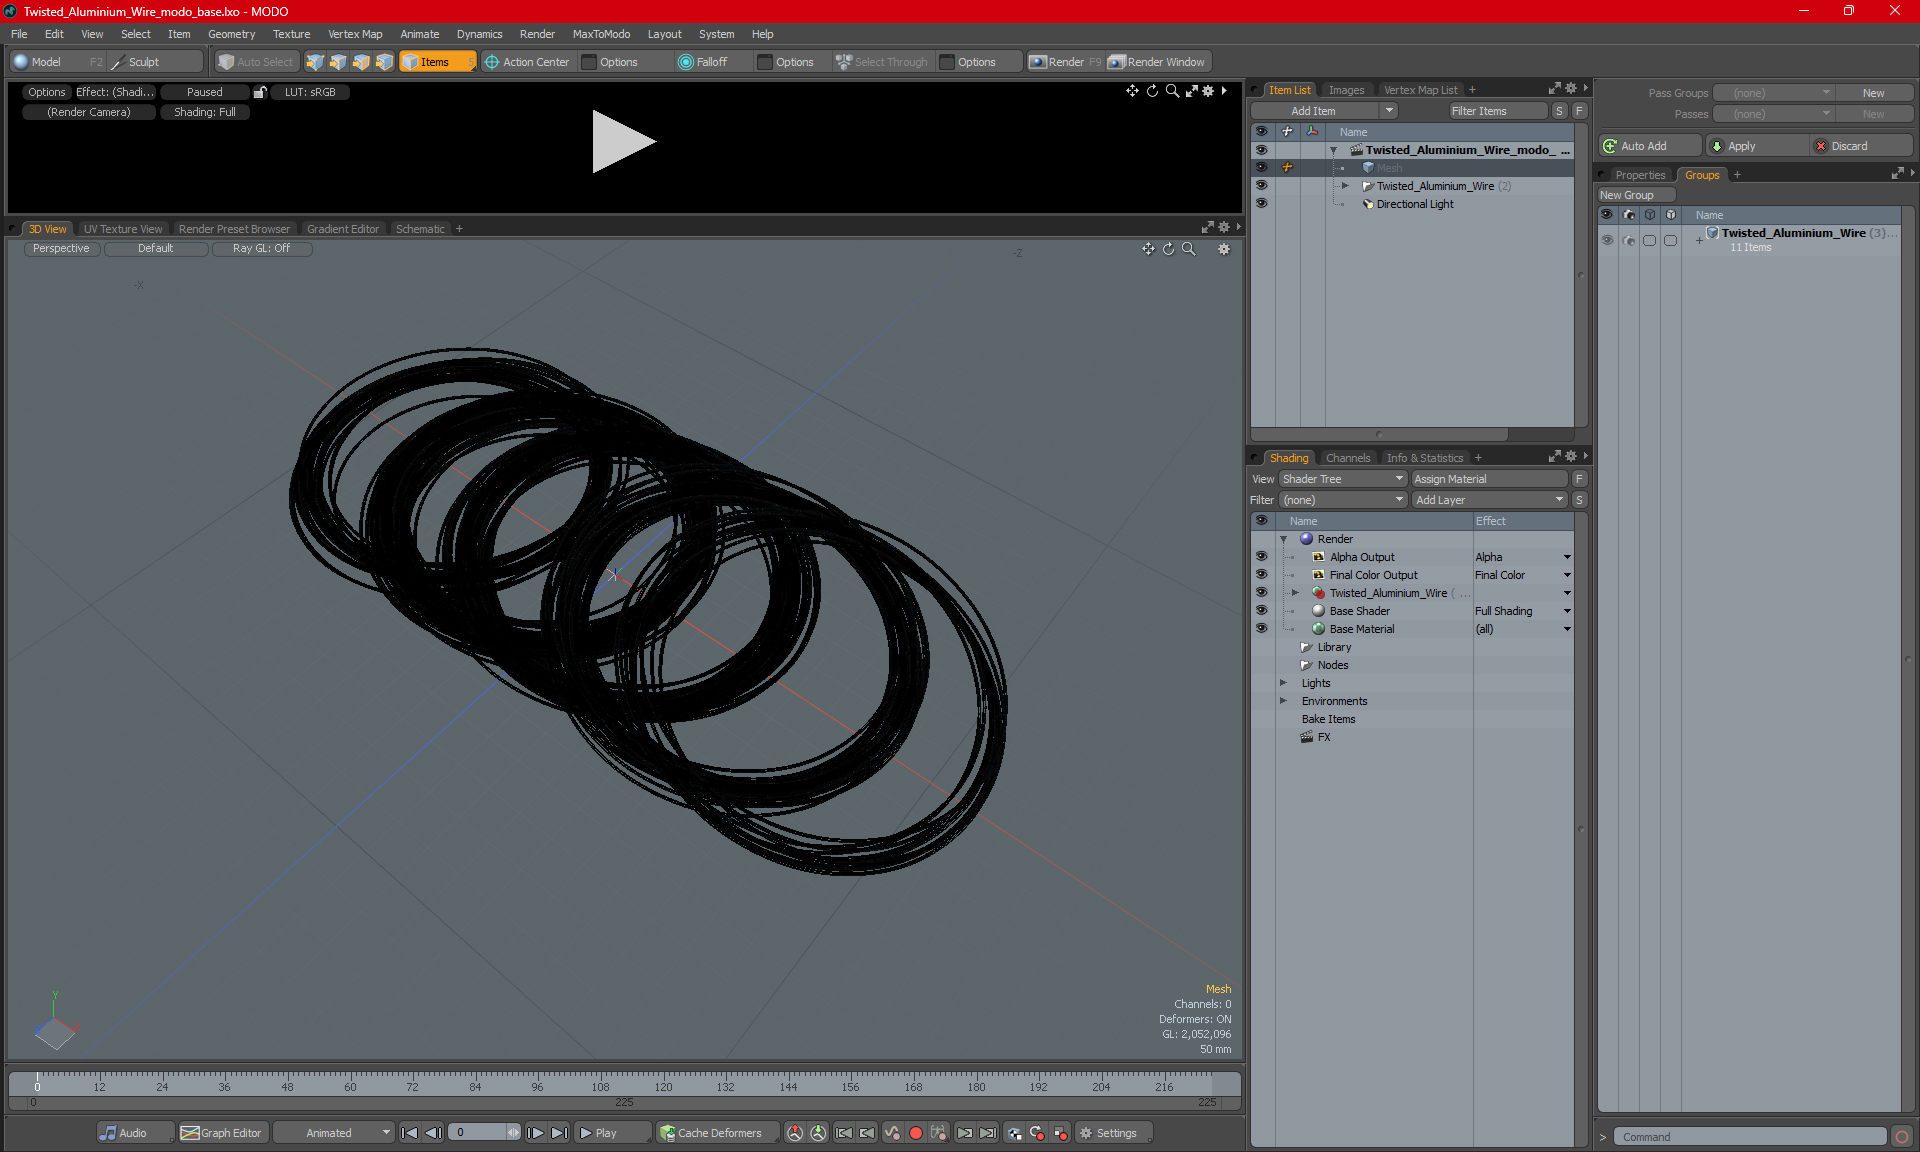
Task: Toggle visibility of Base Shader layer
Action: coord(1261,611)
